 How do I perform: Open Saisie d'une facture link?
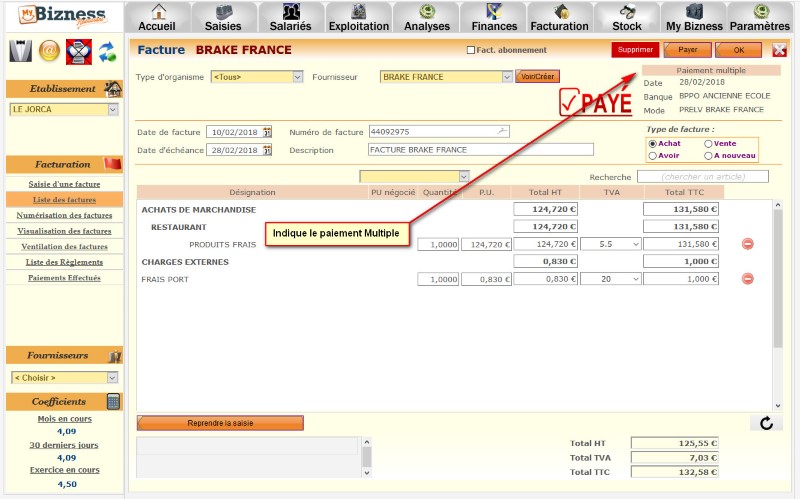pyautogui.click(x=64, y=184)
